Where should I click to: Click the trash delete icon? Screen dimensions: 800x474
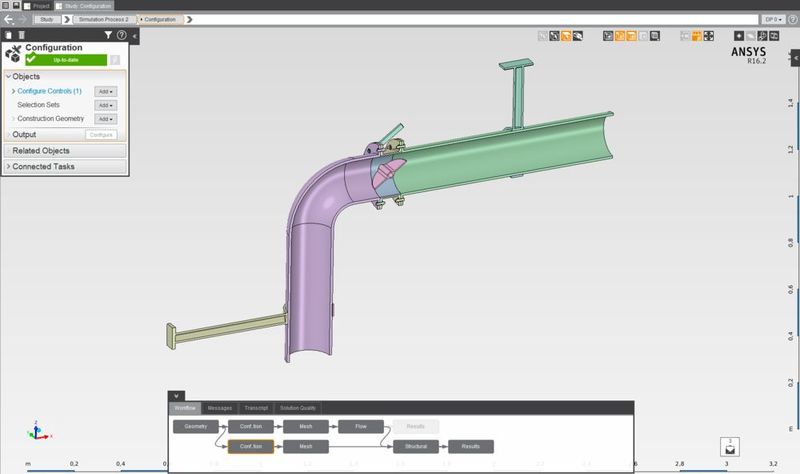(22, 35)
